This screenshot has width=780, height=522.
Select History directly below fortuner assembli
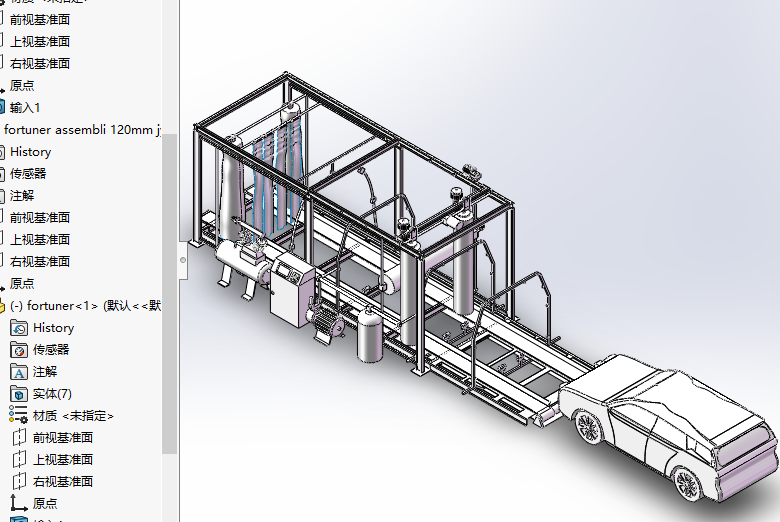point(30,152)
